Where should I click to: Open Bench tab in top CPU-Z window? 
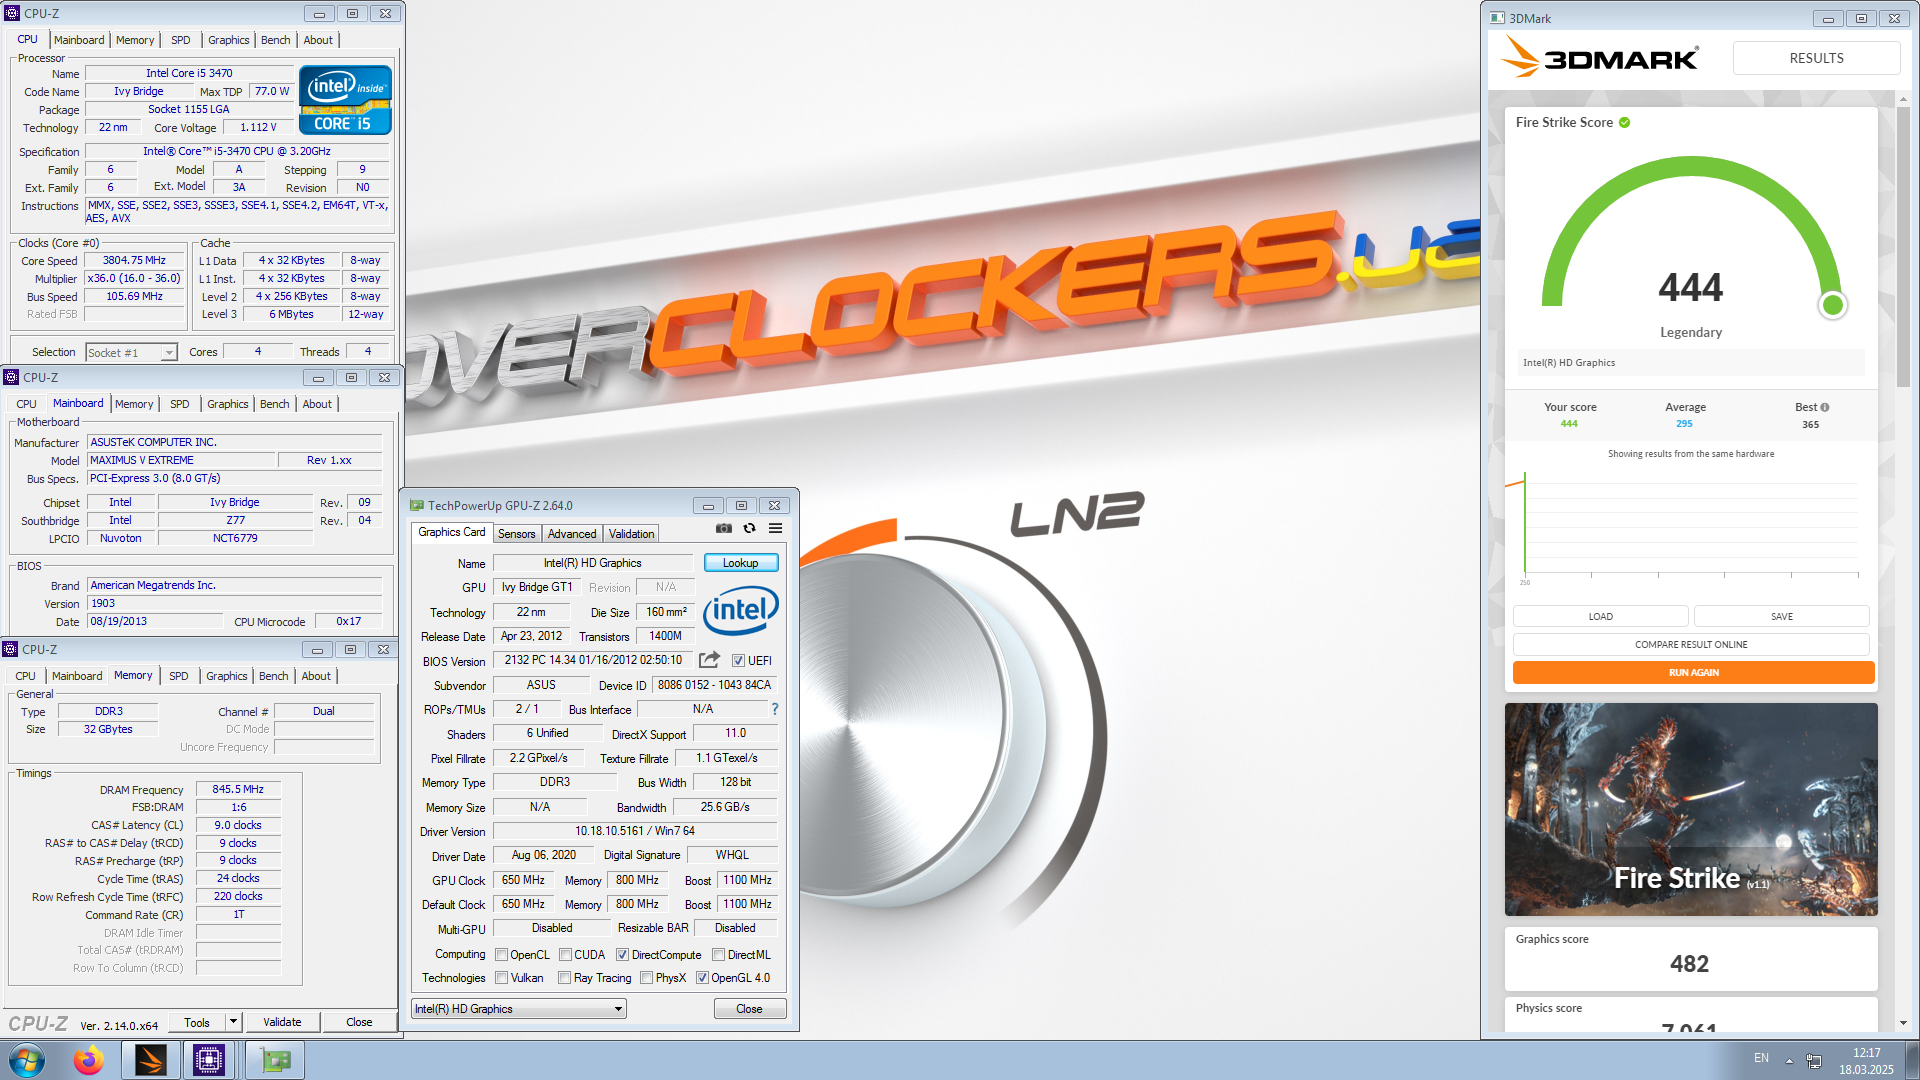point(275,40)
